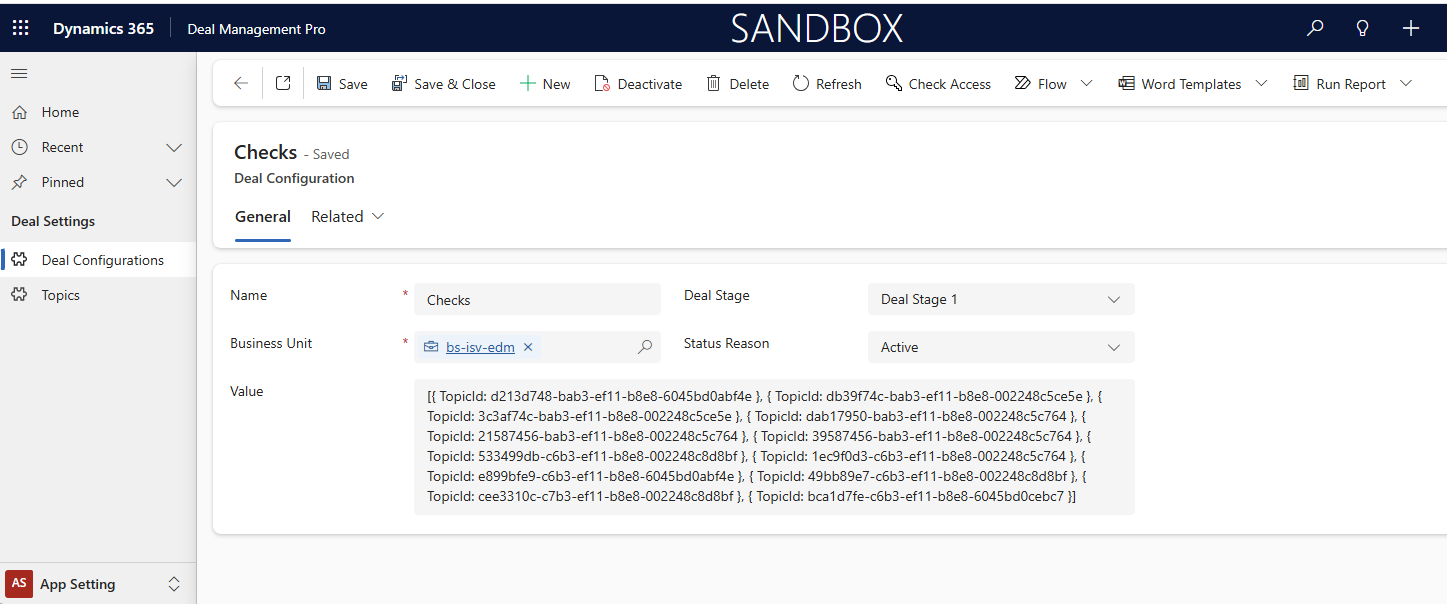Open record in new window icon

coord(283,84)
